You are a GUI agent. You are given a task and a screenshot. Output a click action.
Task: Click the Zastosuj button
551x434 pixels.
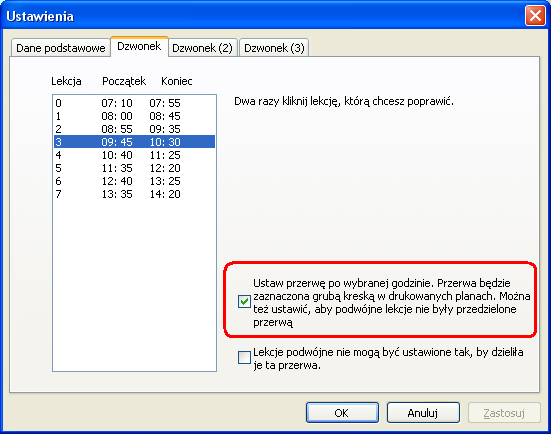504,413
